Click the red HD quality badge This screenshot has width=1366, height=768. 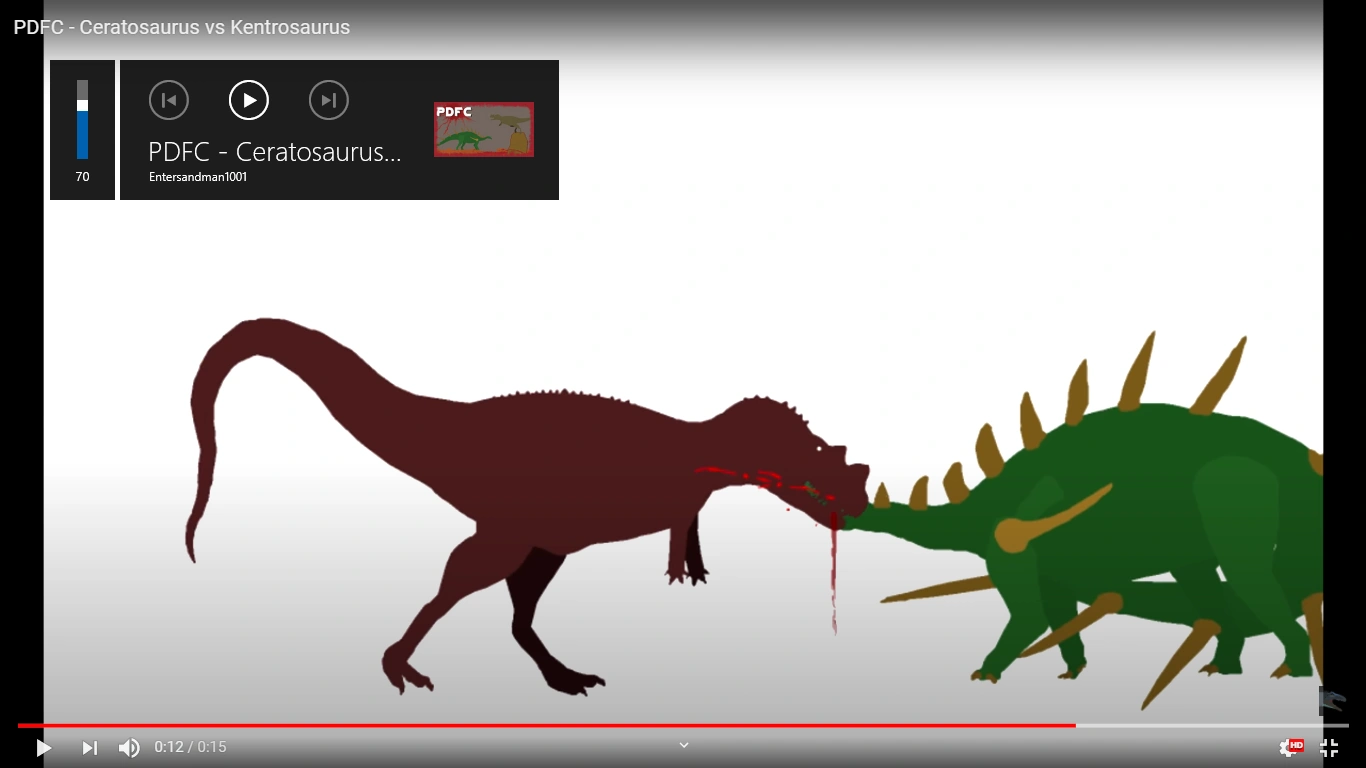point(1298,743)
